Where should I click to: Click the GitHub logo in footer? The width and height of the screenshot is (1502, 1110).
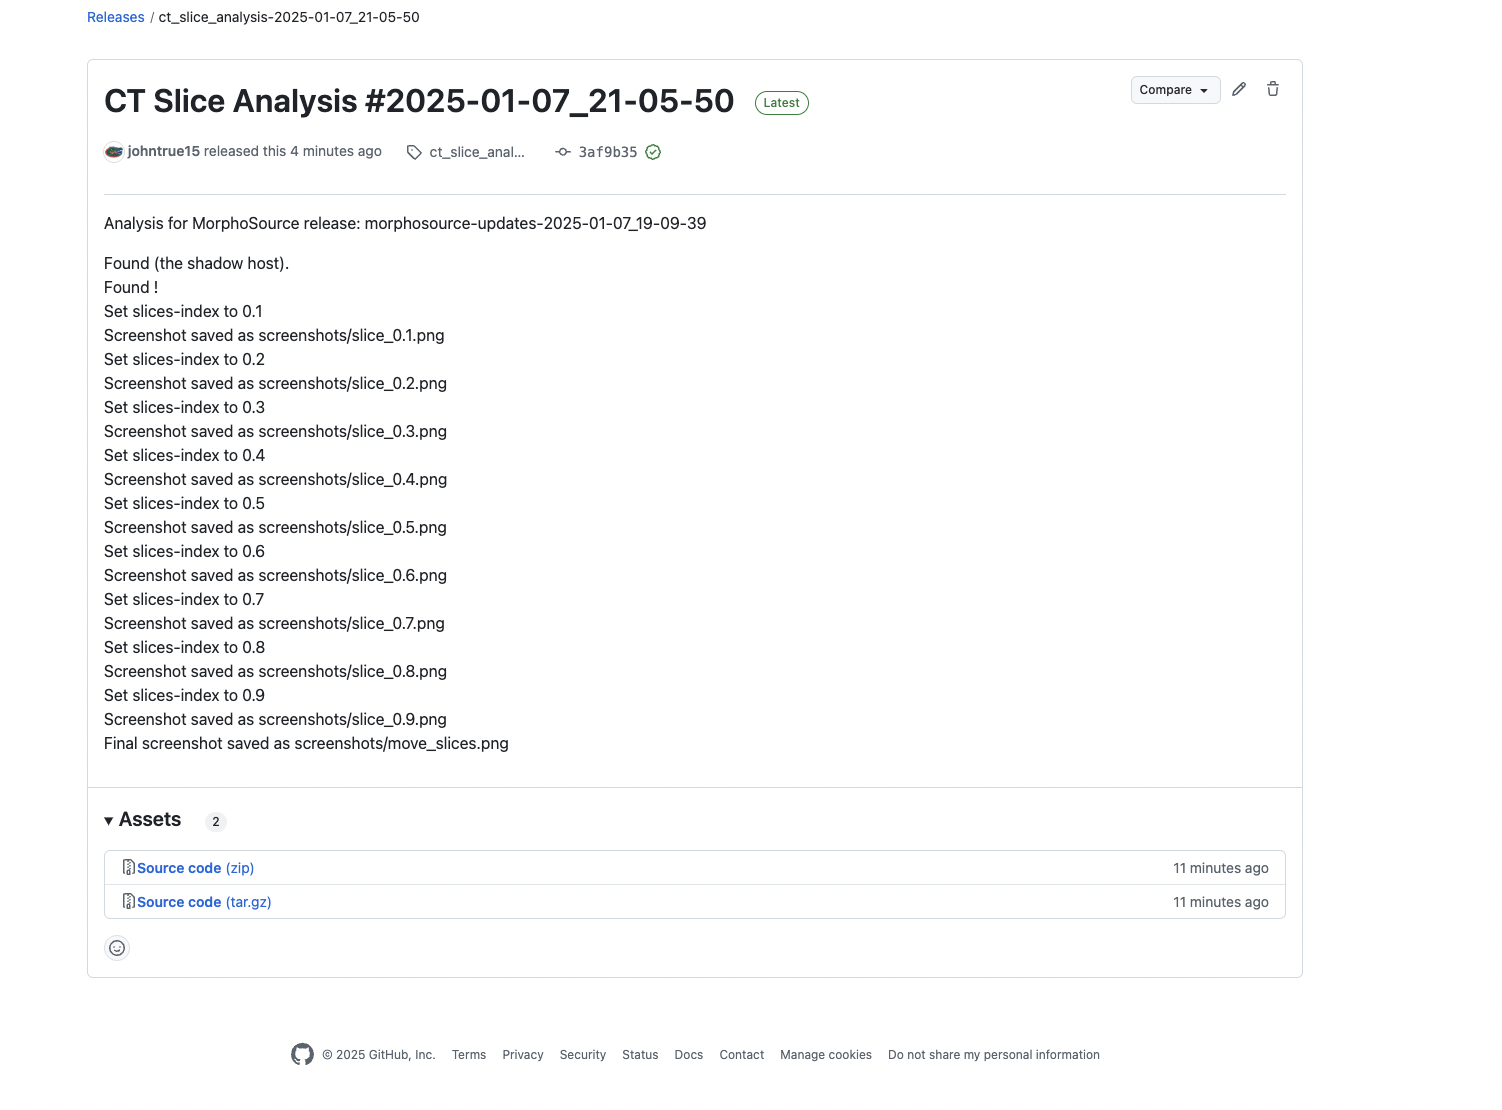(302, 1054)
